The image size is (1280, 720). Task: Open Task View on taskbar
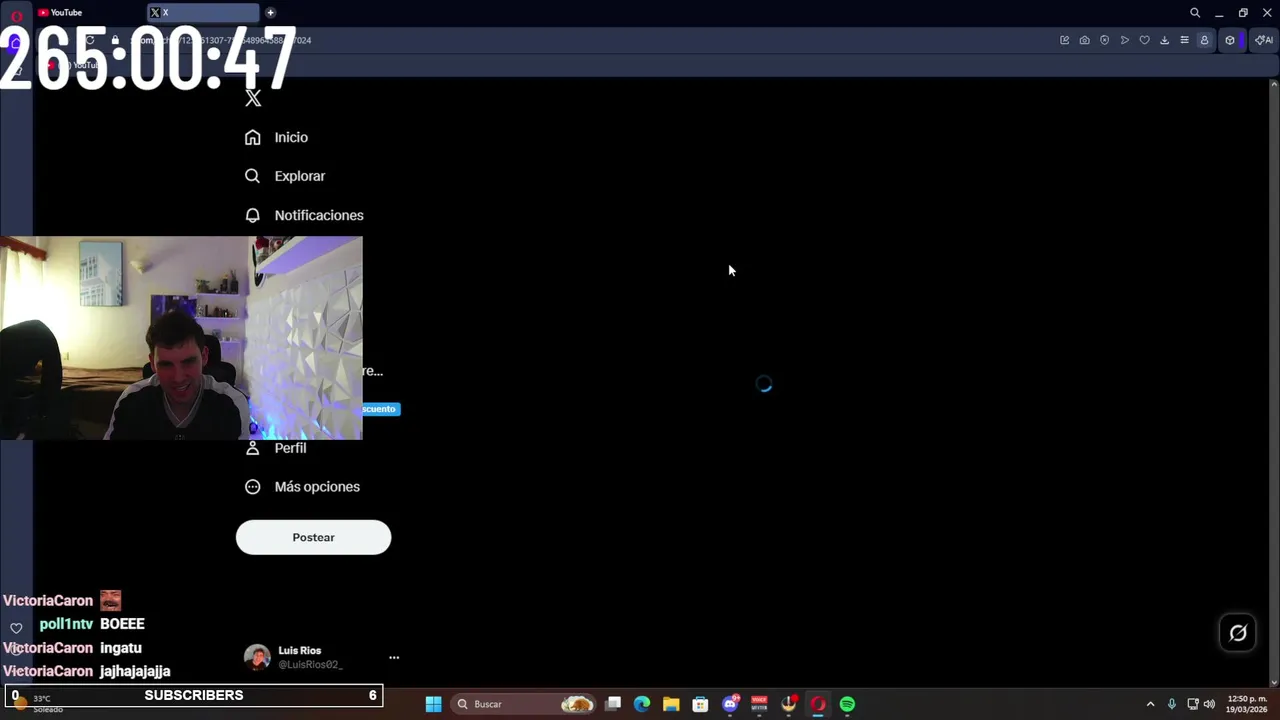(613, 704)
